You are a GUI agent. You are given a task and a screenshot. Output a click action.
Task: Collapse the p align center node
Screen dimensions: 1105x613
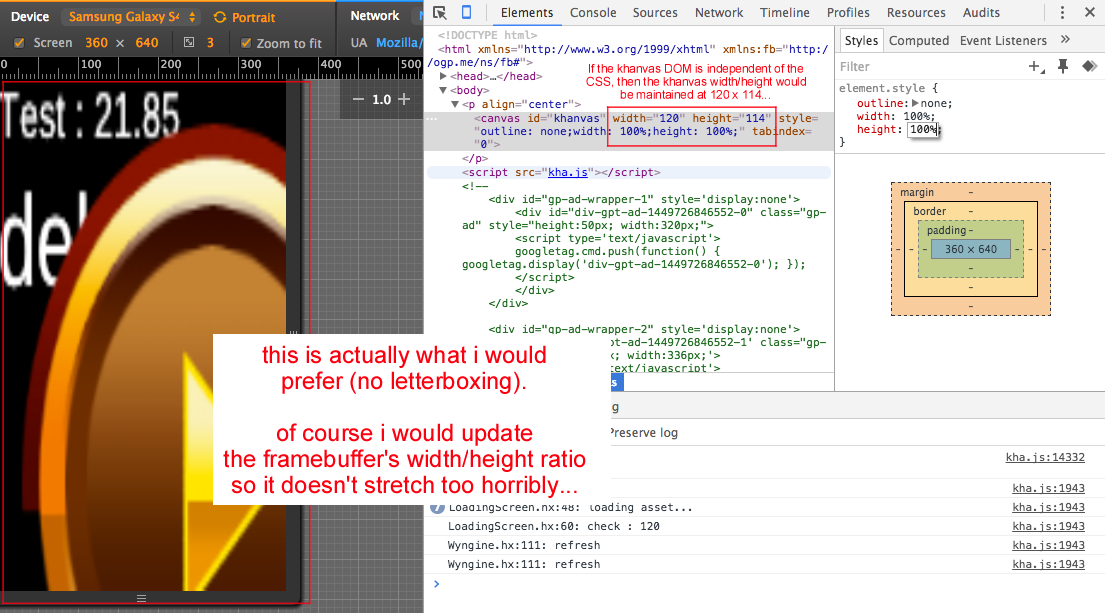pos(455,104)
